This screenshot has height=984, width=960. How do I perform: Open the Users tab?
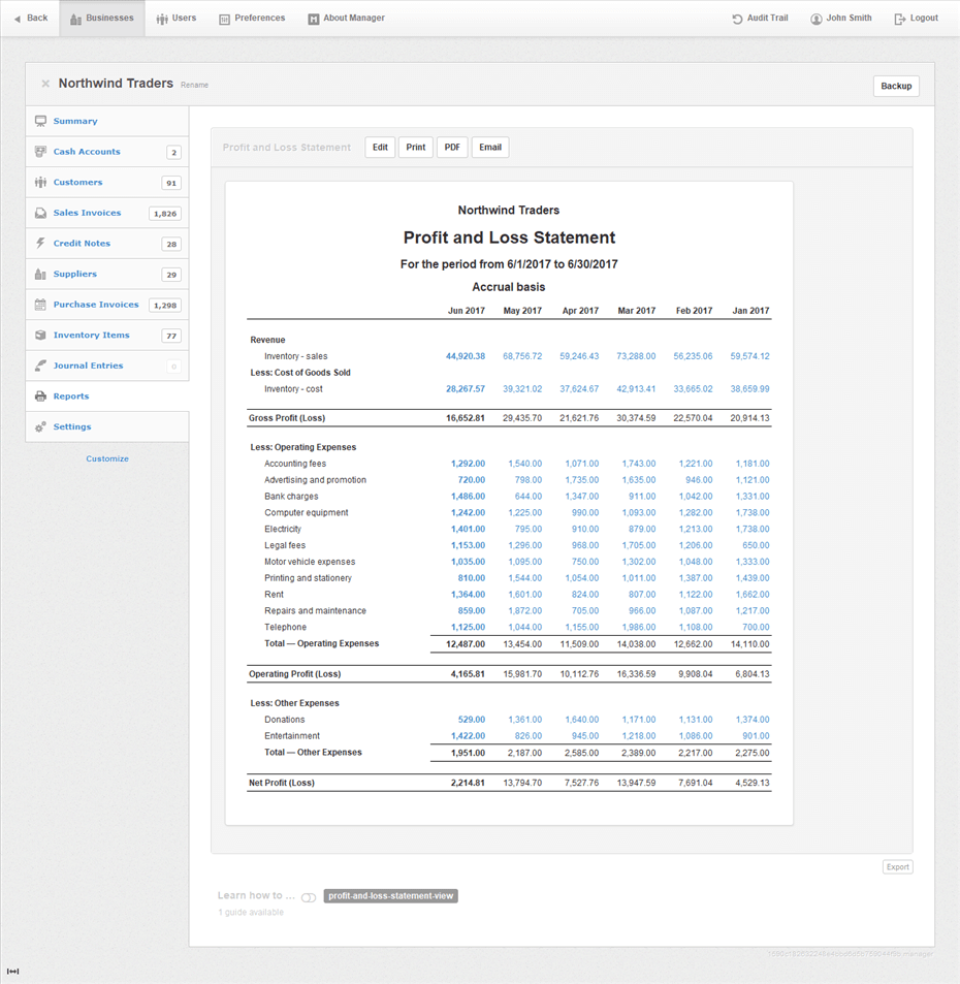176,17
